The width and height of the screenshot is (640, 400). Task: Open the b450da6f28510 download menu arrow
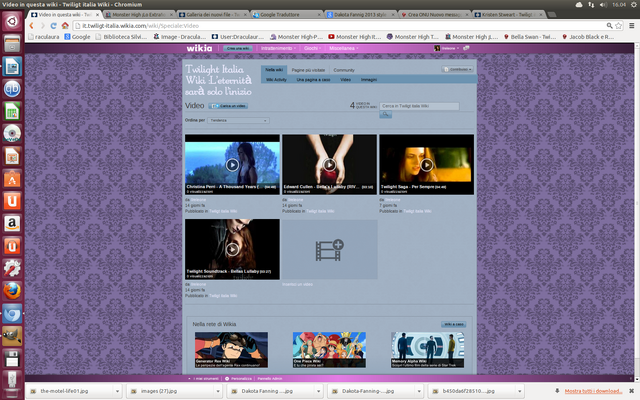pyautogui.click(x=520, y=391)
